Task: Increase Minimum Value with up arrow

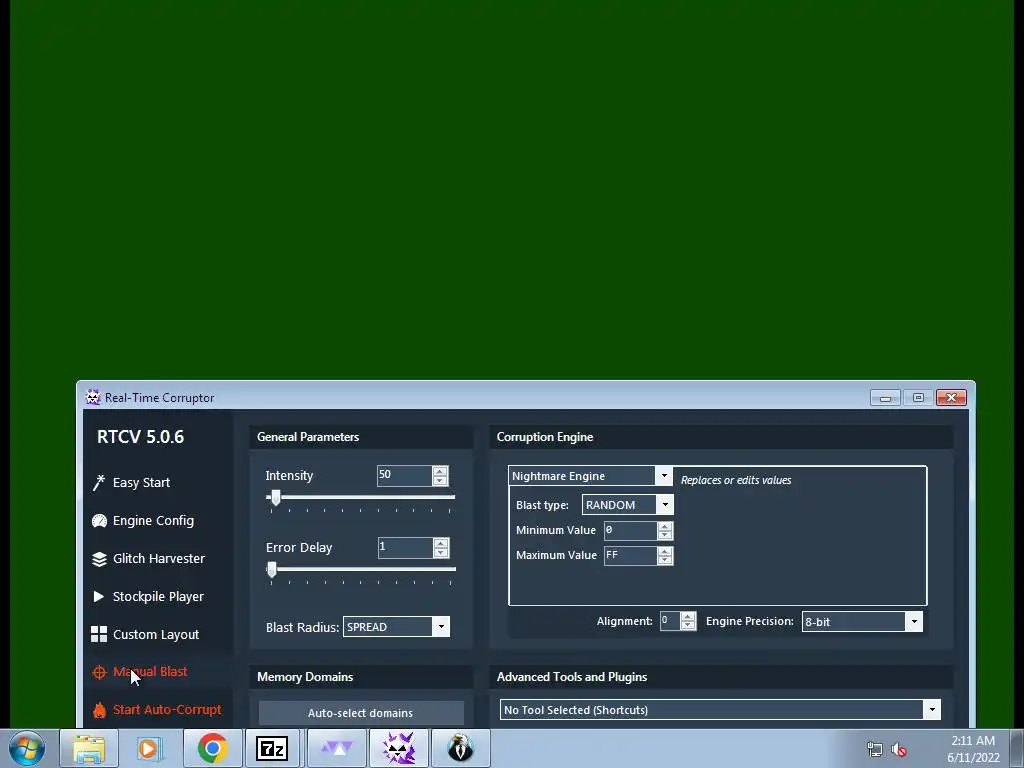Action: [x=665, y=526]
